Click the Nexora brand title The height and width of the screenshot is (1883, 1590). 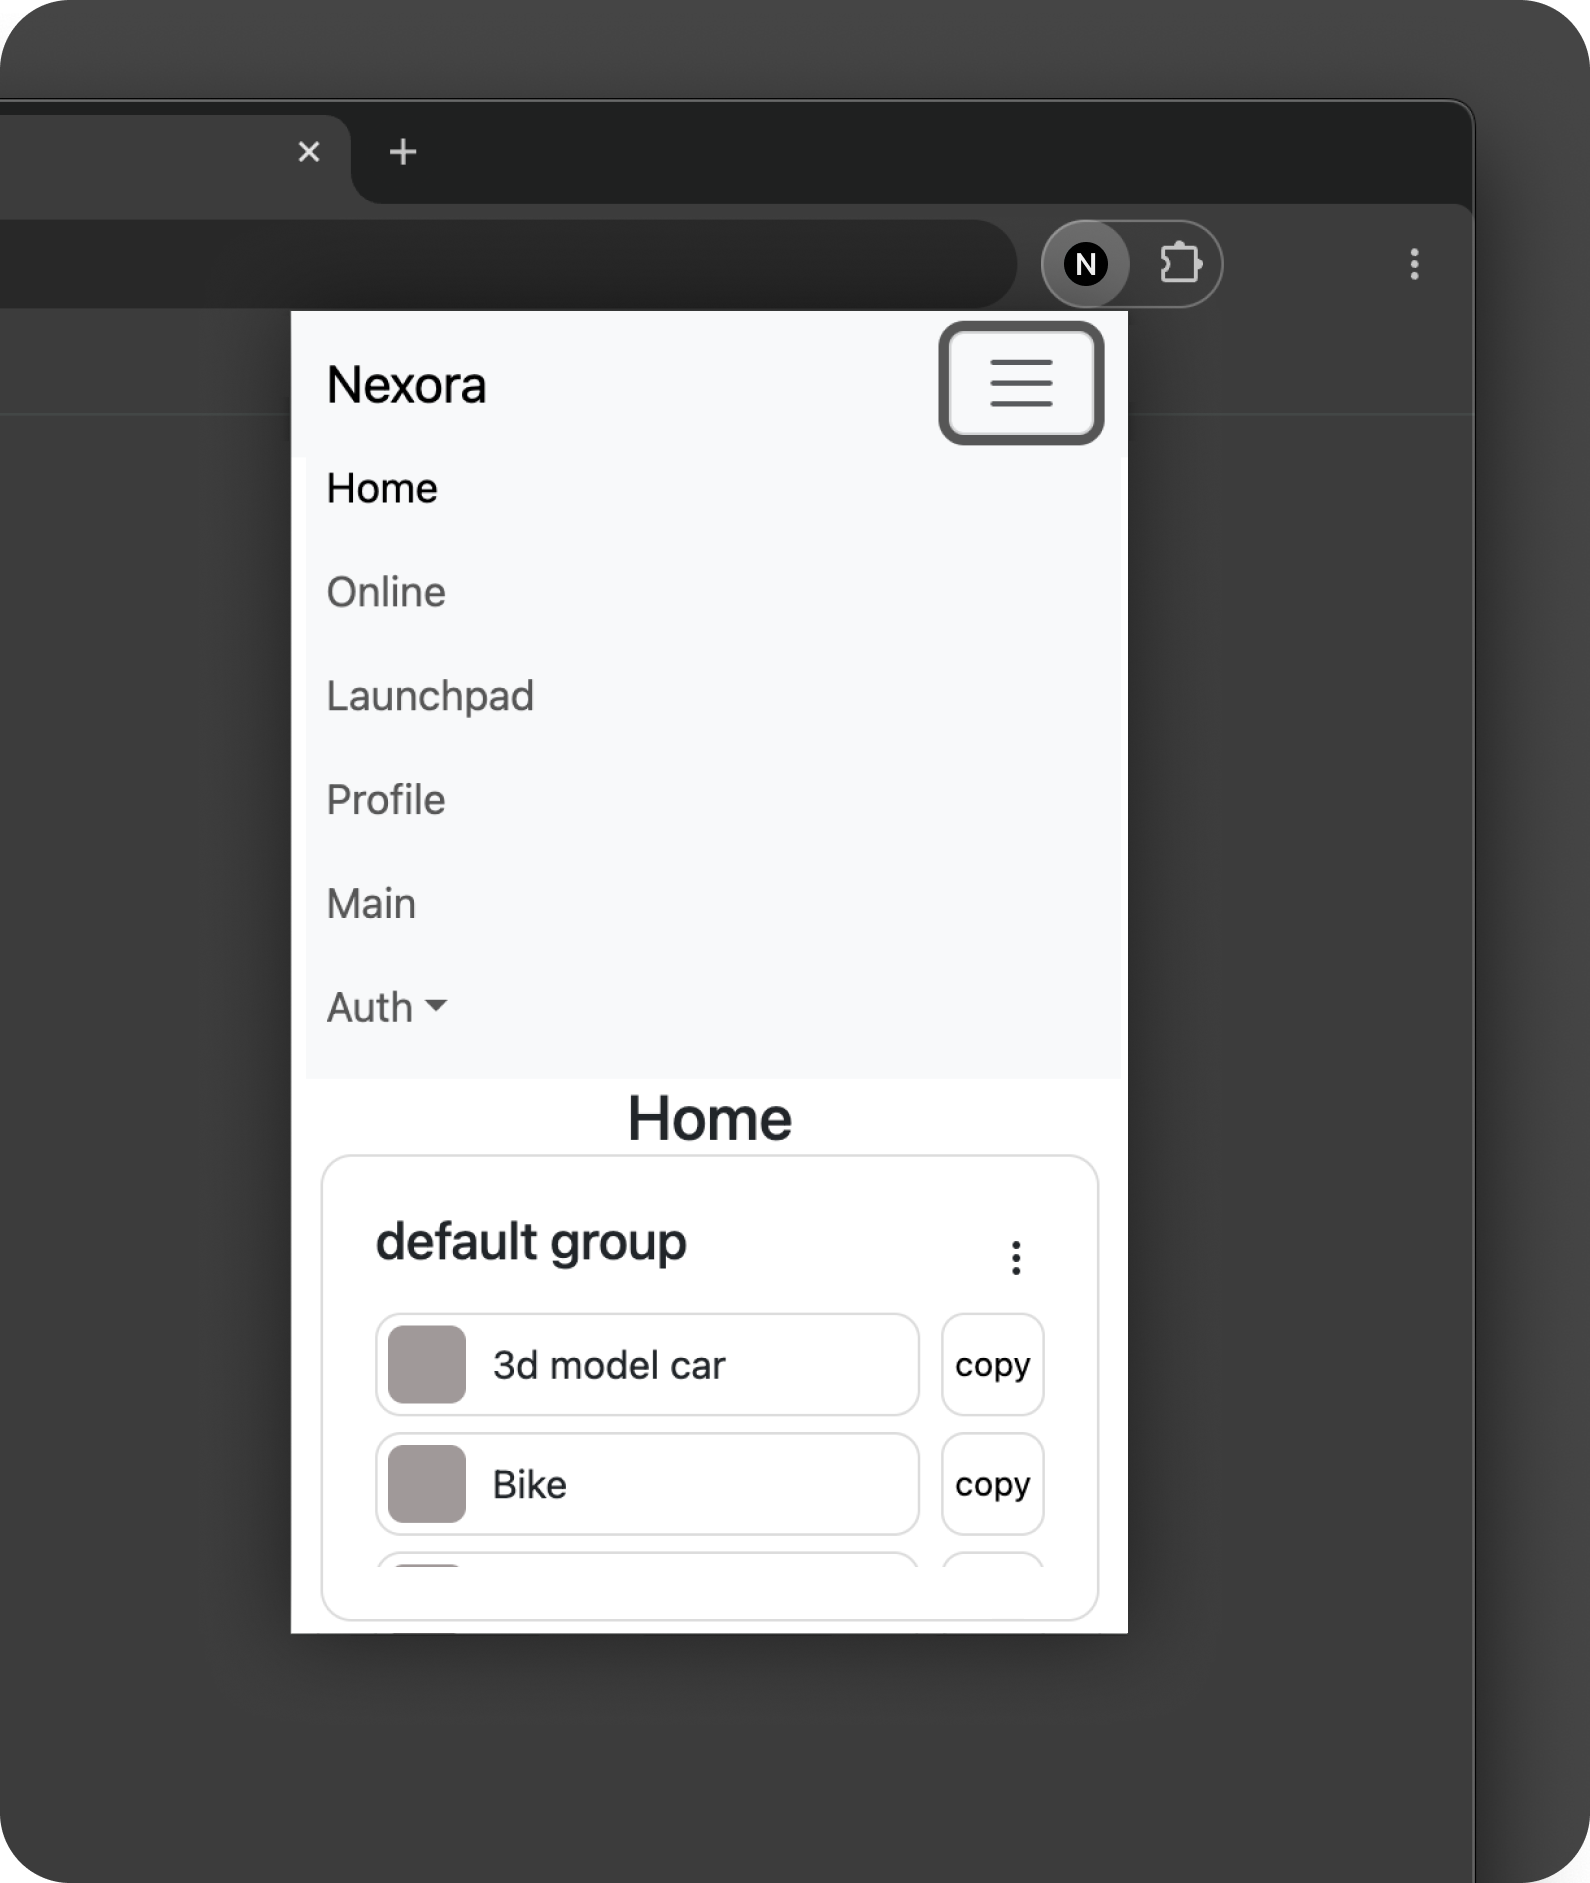[x=406, y=385]
